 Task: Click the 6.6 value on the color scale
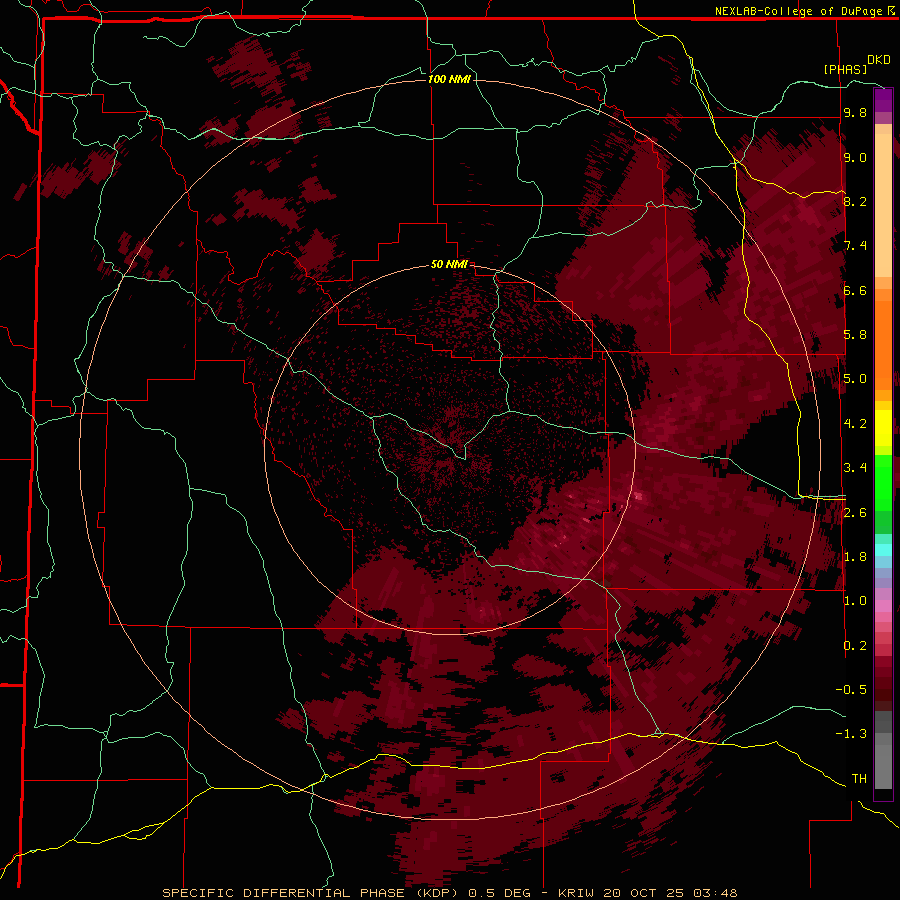[855, 290]
